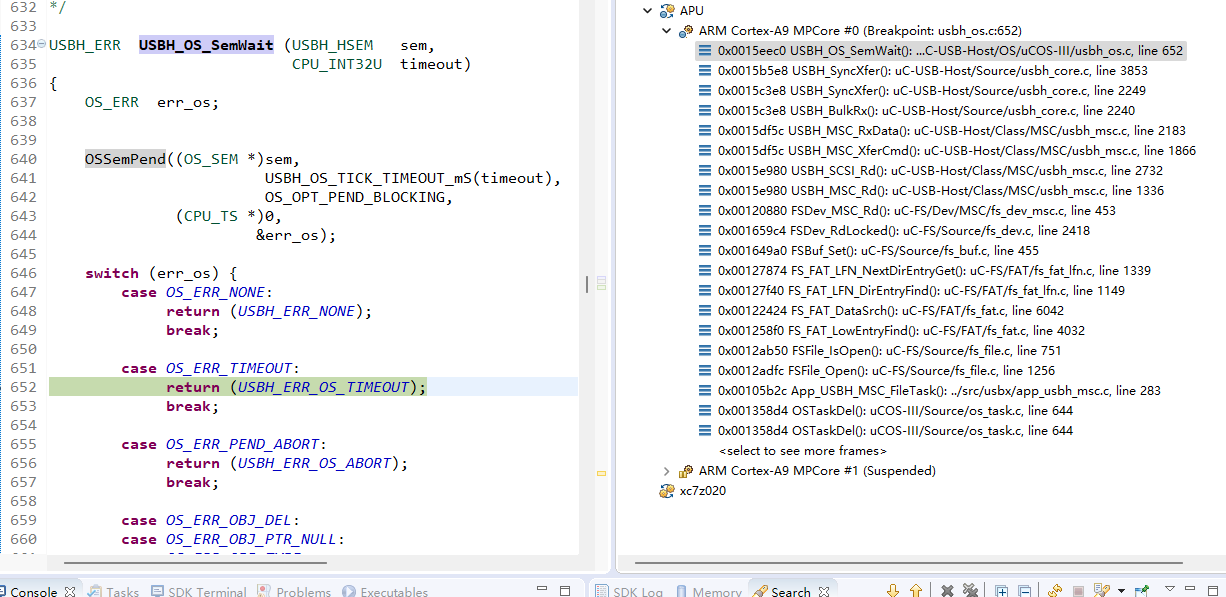Show previous searches icon
This screenshot has width=1226, height=597.
point(1101,591)
